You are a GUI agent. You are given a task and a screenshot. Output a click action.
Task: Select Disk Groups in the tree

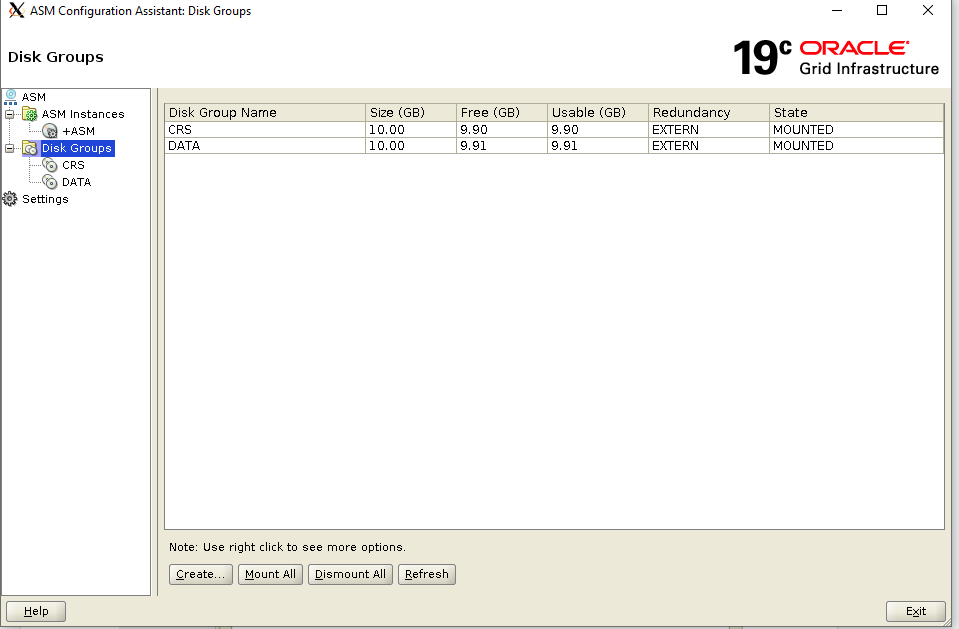pos(76,148)
